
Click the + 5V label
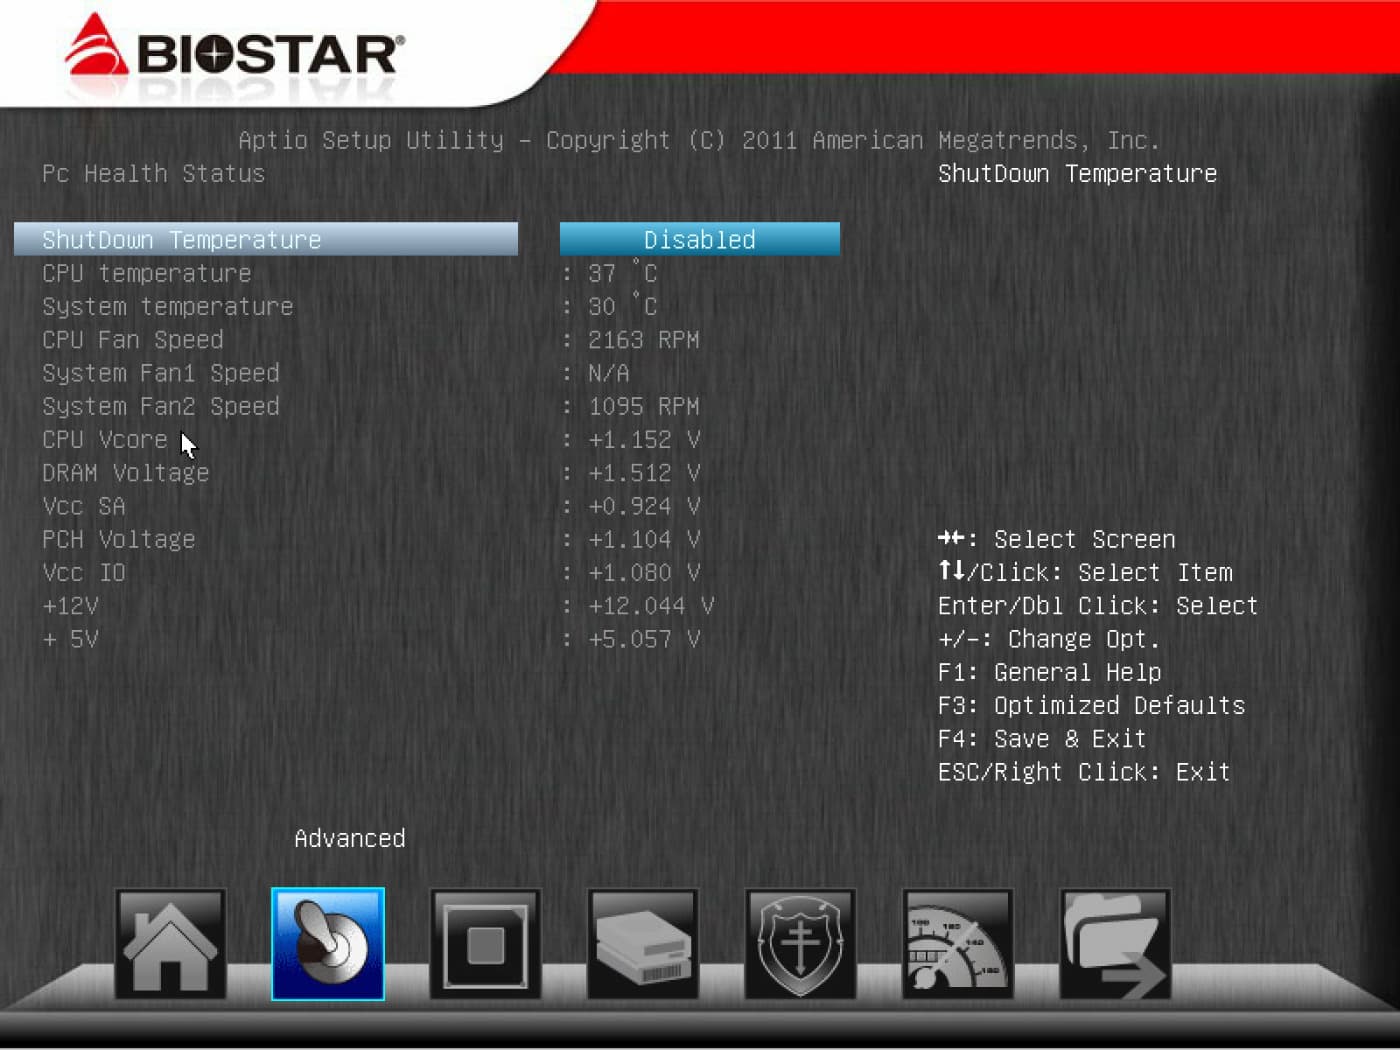[x=70, y=639]
